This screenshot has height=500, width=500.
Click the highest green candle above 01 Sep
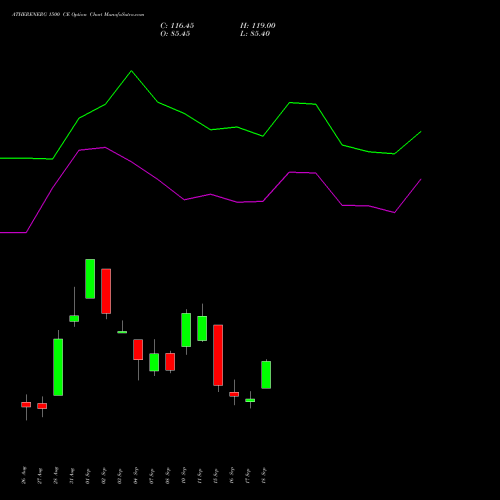tap(90, 279)
